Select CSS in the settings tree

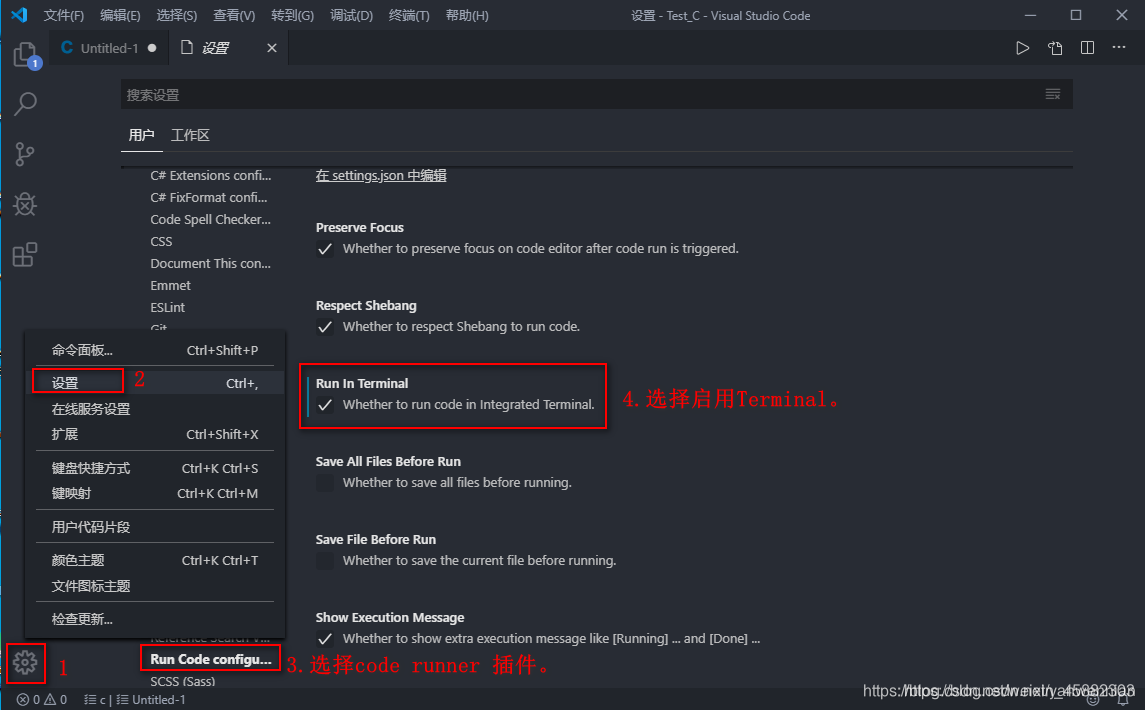point(161,241)
